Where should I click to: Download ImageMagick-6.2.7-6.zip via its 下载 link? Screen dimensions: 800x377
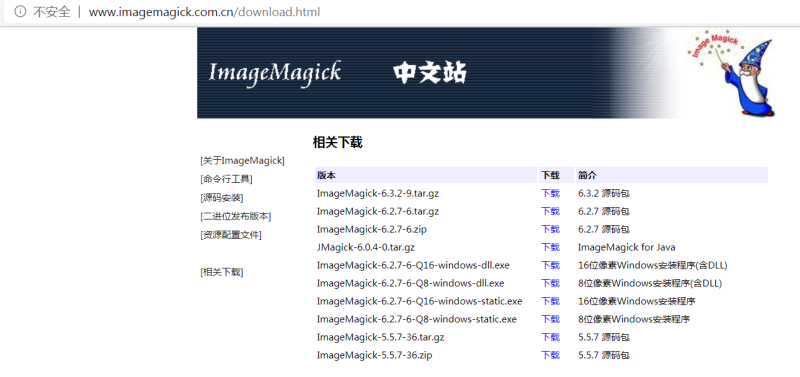551,230
